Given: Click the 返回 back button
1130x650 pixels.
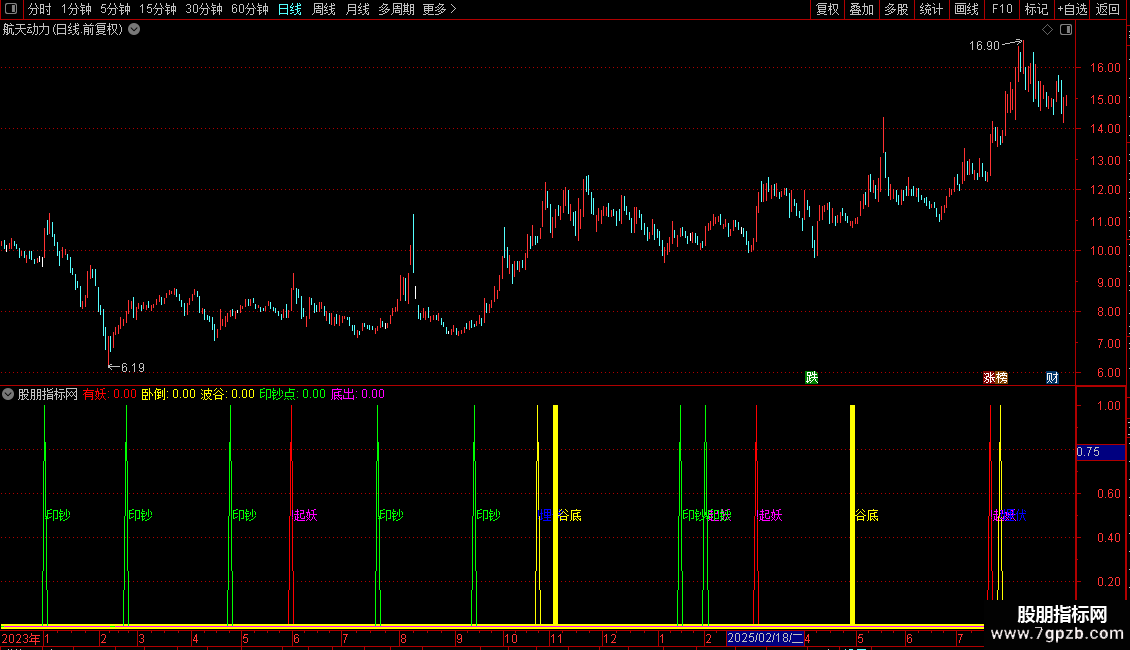Looking at the screenshot, I should [x=1108, y=9].
